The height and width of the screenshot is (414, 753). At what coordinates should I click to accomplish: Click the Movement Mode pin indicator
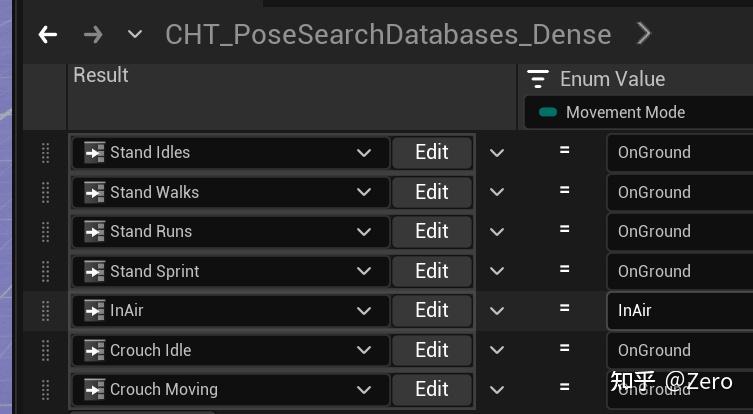(x=547, y=112)
